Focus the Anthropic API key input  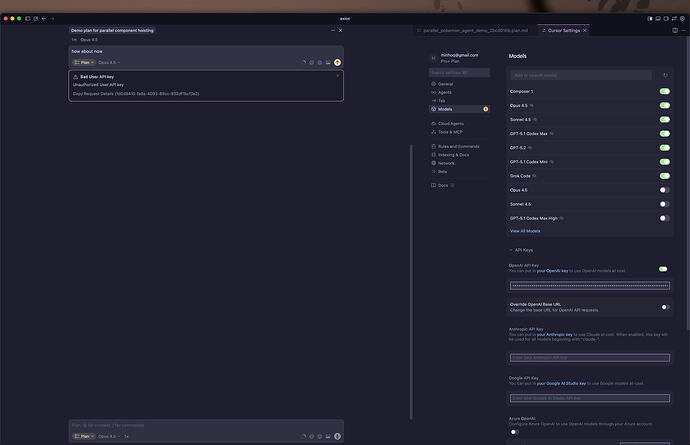click(x=590, y=358)
